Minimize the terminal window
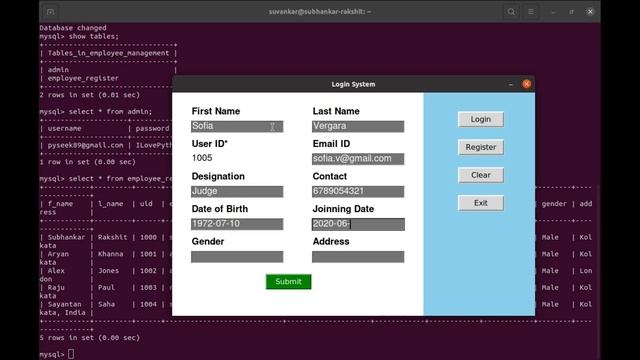 [553, 12]
